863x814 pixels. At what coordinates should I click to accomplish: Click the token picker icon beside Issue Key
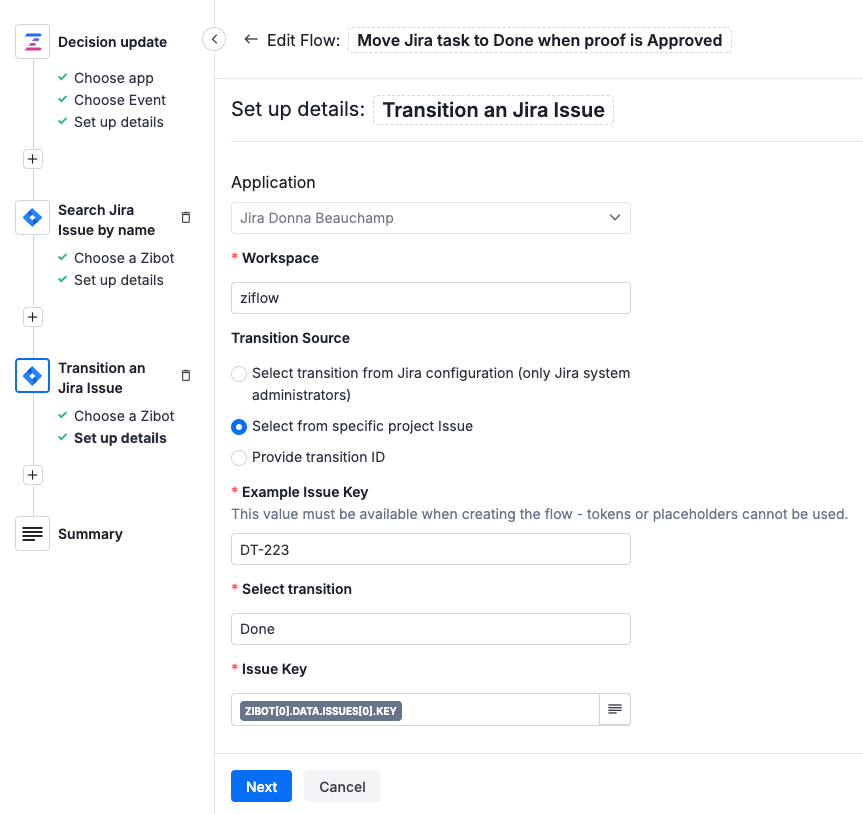point(615,709)
